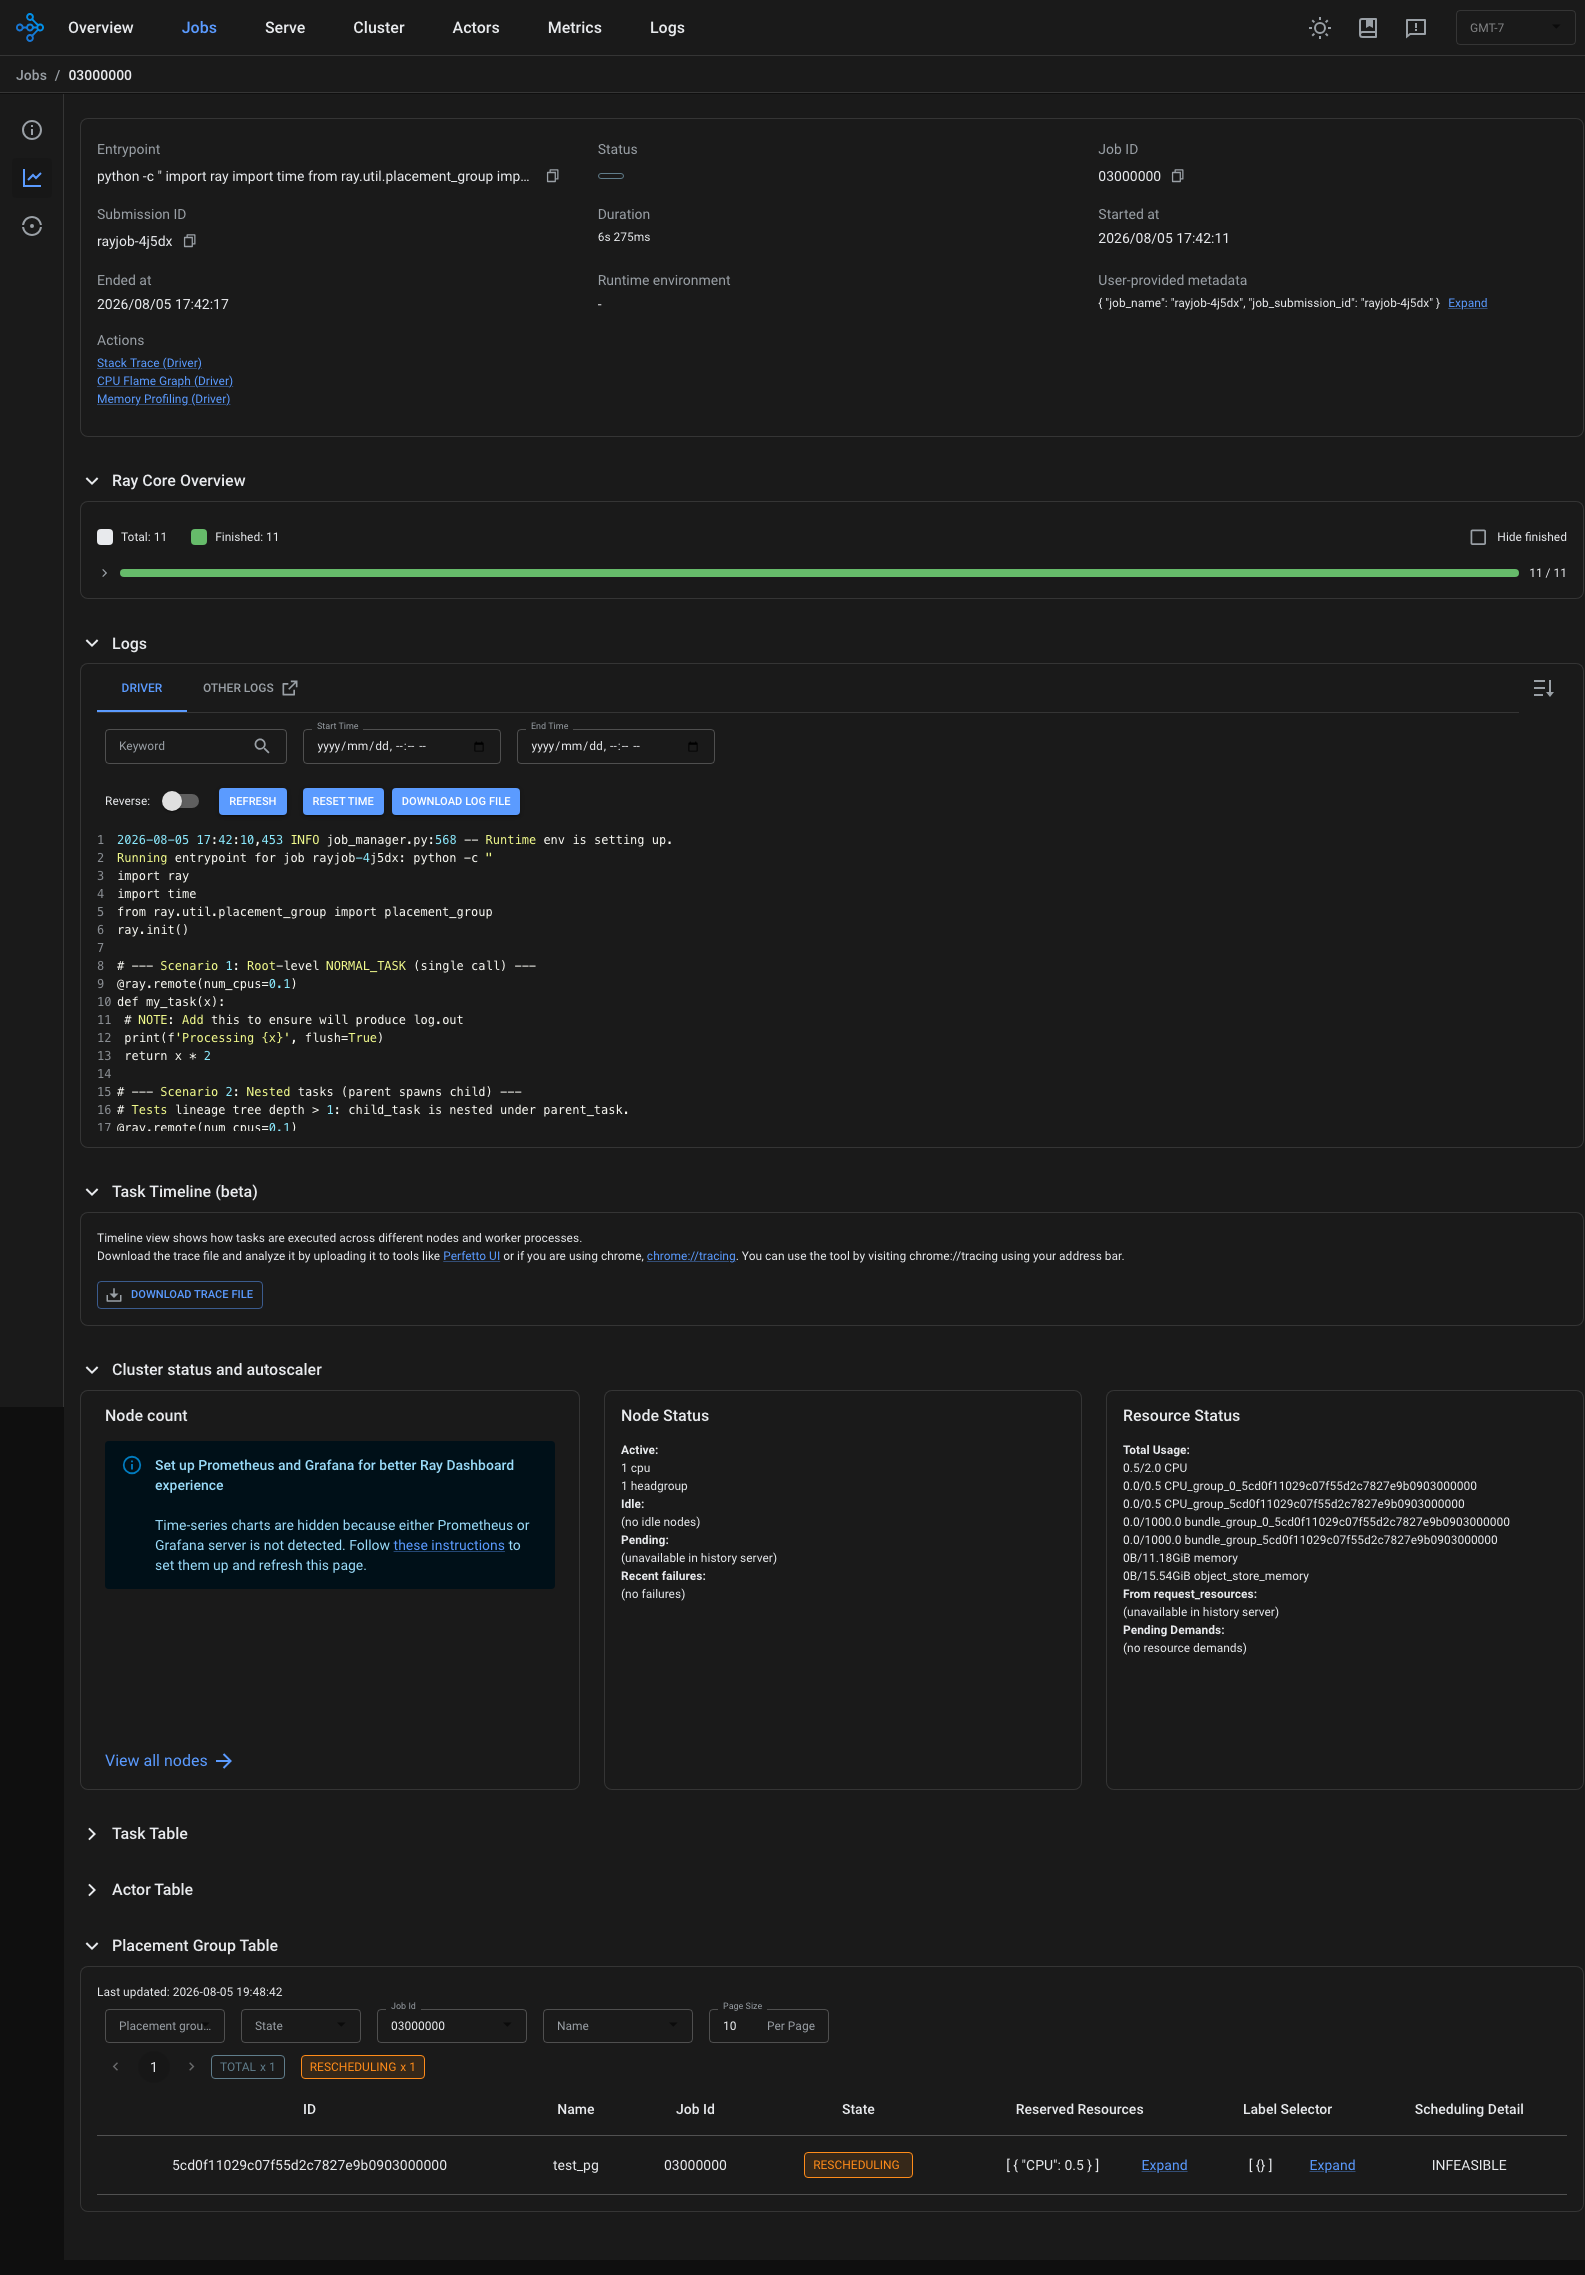Click View all nodes link
The height and width of the screenshot is (2275, 1585).
(168, 1761)
